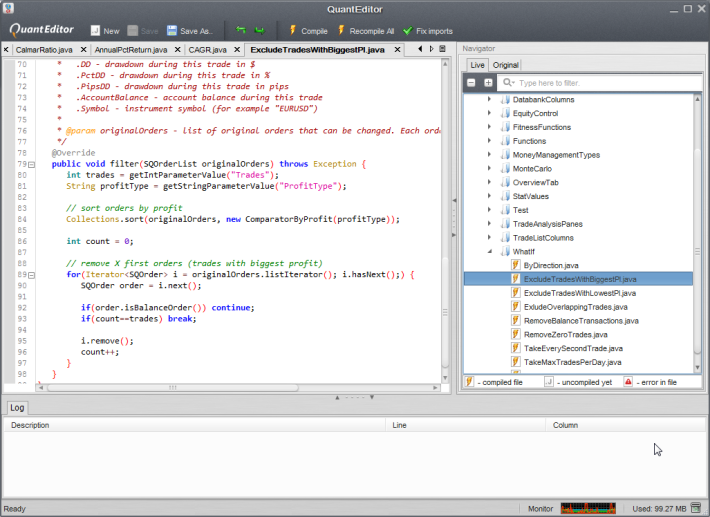Open RemoveBalanceTransactions.java file
The width and height of the screenshot is (710, 517).
(x=581, y=321)
